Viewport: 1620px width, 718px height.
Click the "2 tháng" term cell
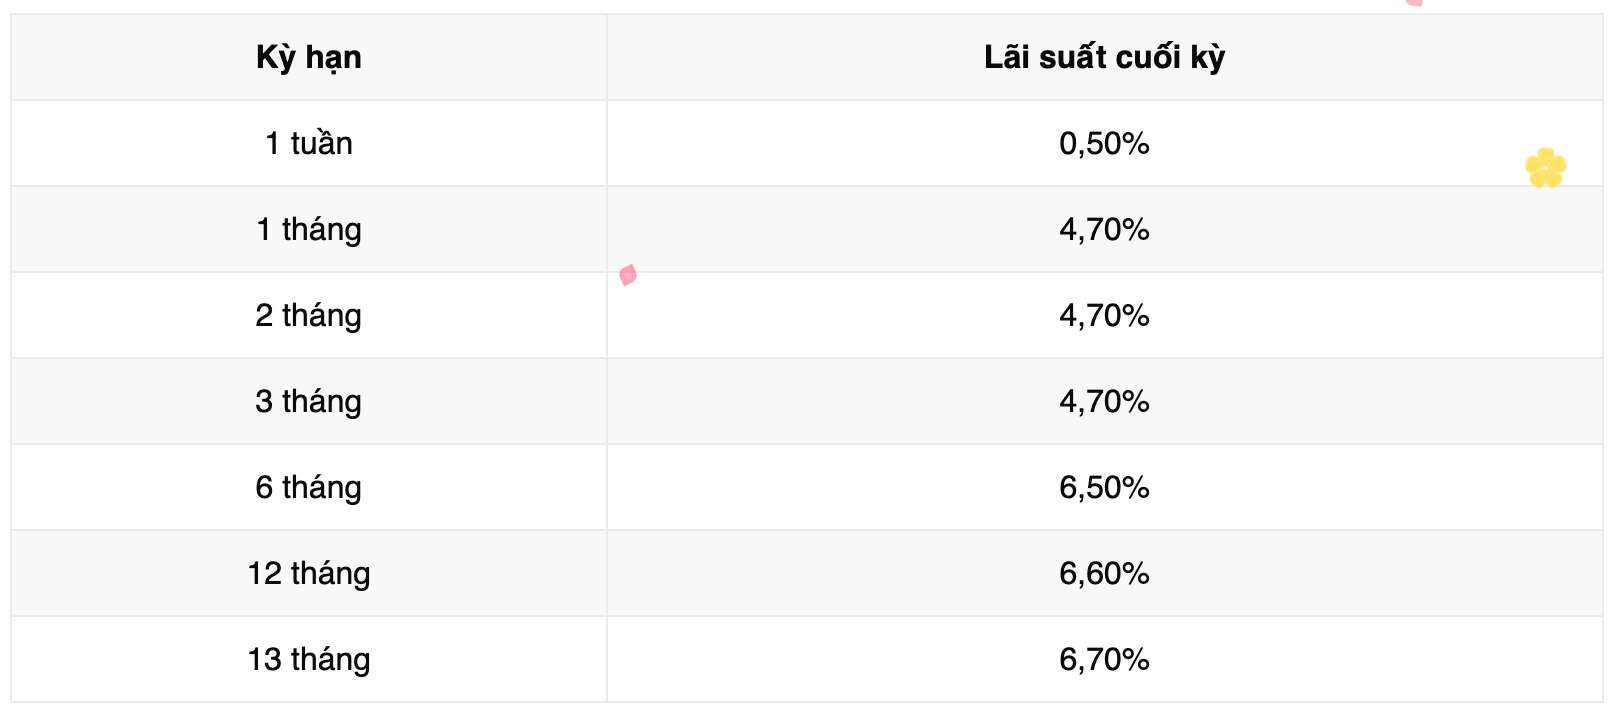[308, 316]
